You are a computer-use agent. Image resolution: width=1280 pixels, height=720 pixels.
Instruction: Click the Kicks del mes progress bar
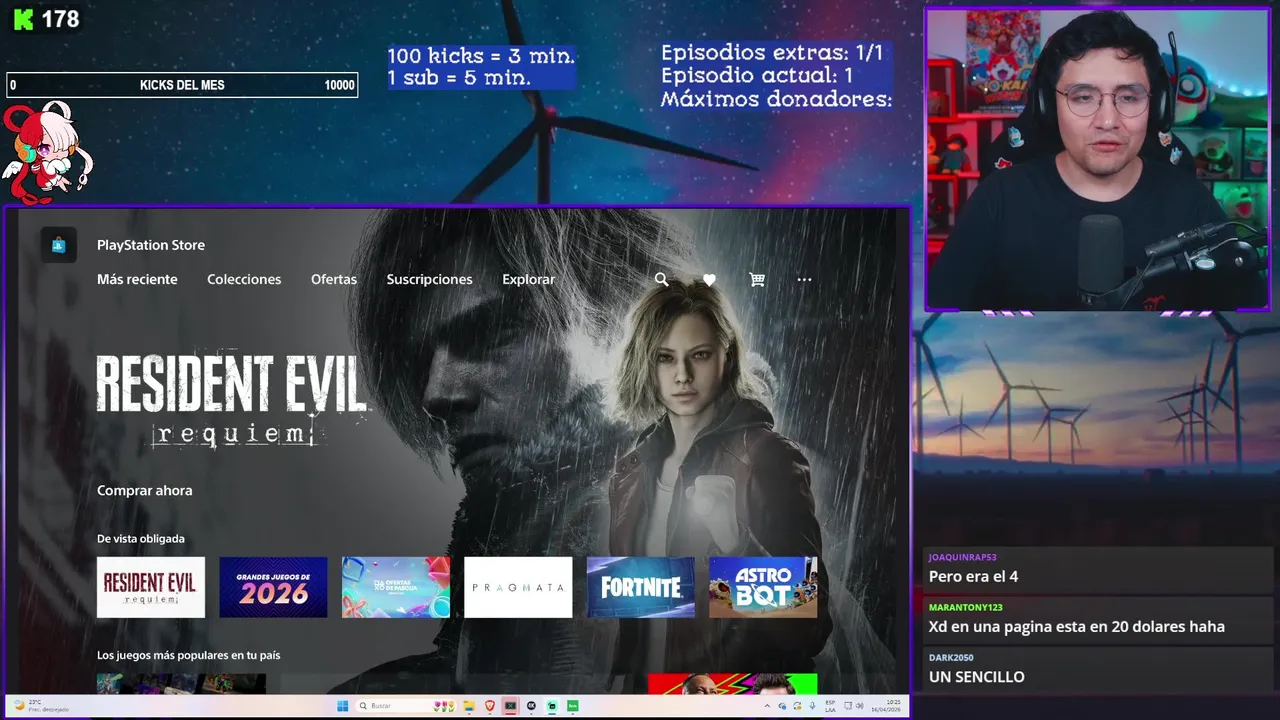[x=182, y=85]
